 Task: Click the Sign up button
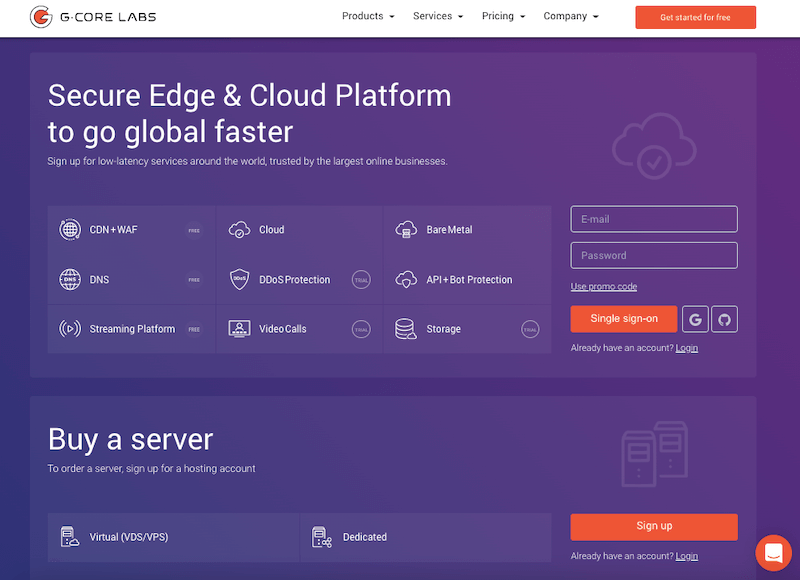(x=654, y=526)
